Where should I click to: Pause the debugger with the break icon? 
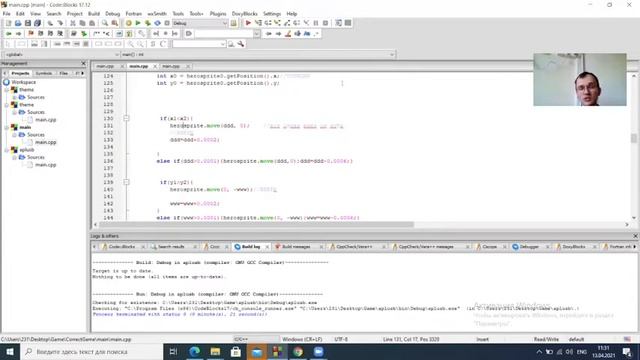(x=316, y=23)
